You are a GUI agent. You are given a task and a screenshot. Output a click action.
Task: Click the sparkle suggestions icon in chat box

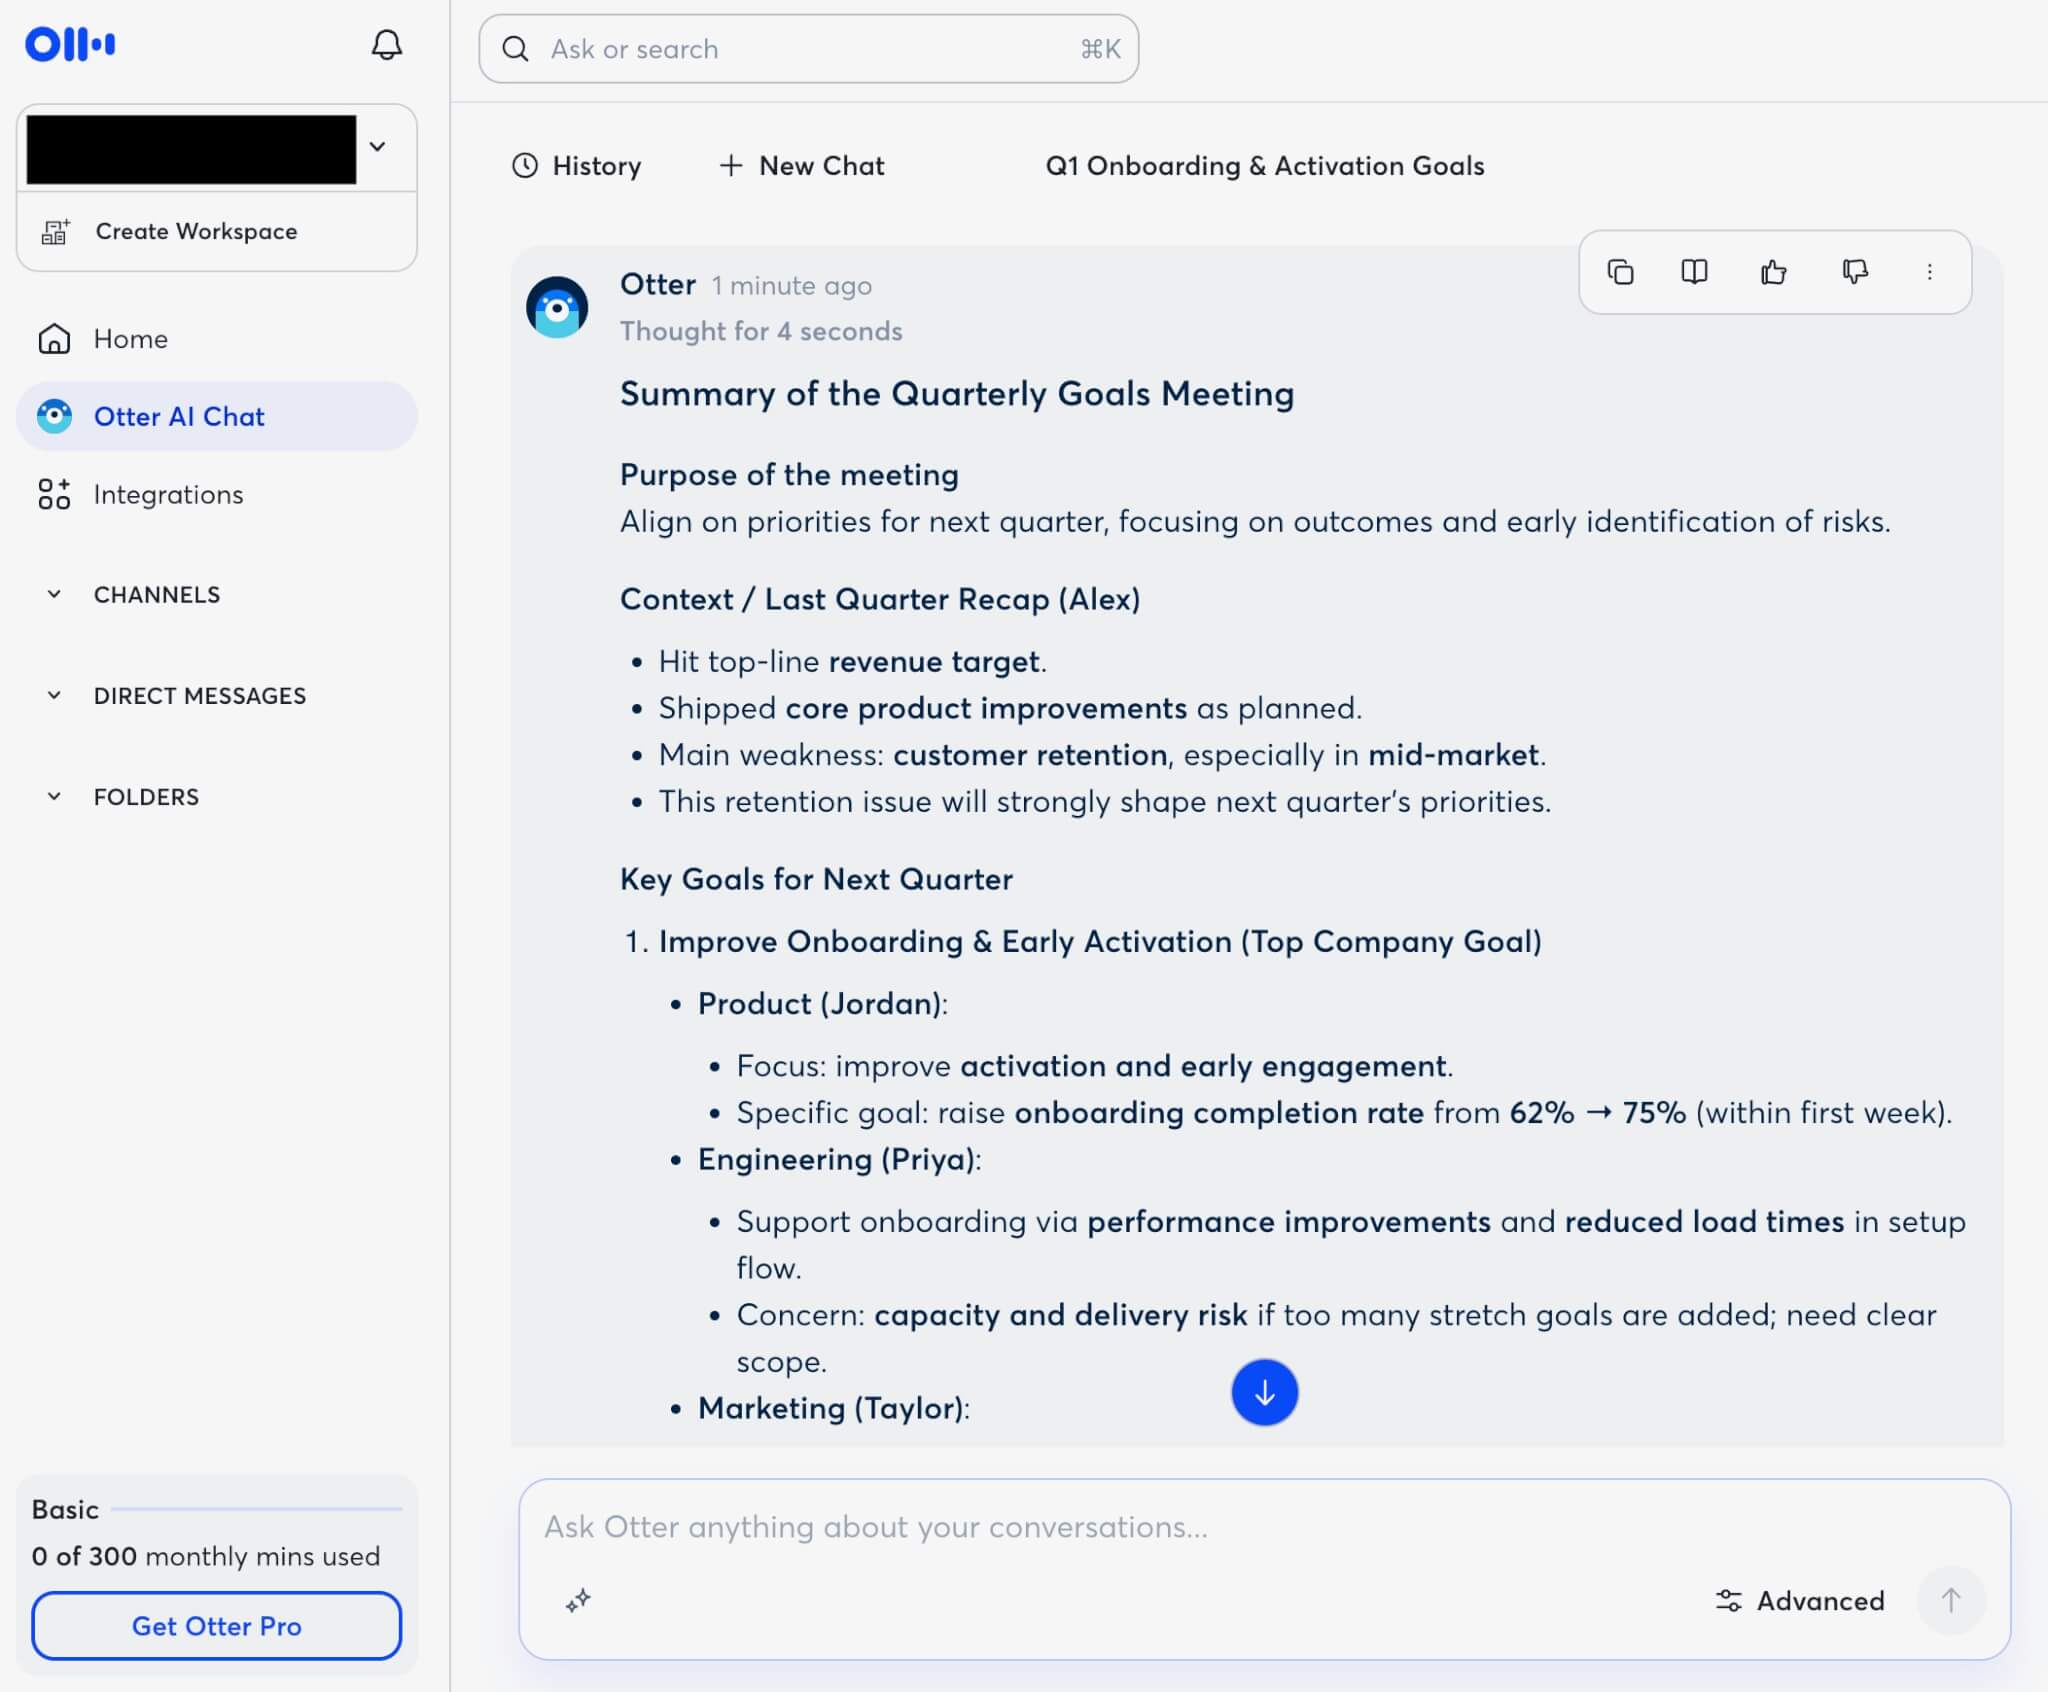[x=578, y=1600]
